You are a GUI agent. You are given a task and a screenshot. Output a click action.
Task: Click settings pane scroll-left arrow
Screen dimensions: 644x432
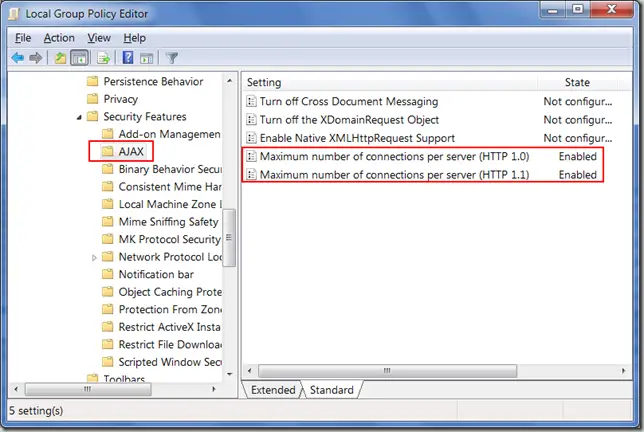(250, 371)
